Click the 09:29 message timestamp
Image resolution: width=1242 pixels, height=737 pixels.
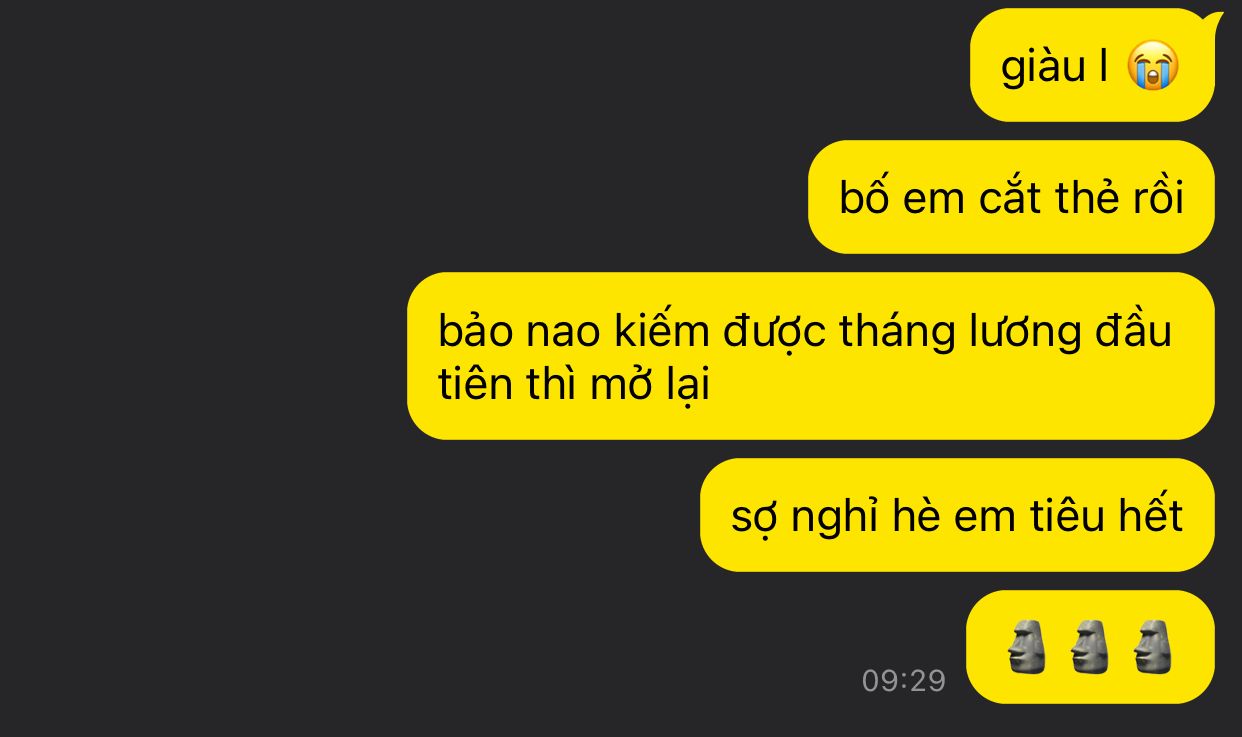pyautogui.click(x=904, y=681)
